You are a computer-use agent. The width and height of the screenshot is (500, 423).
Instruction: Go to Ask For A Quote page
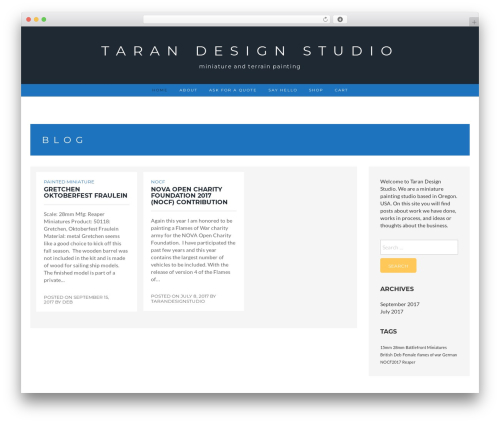pos(233,90)
